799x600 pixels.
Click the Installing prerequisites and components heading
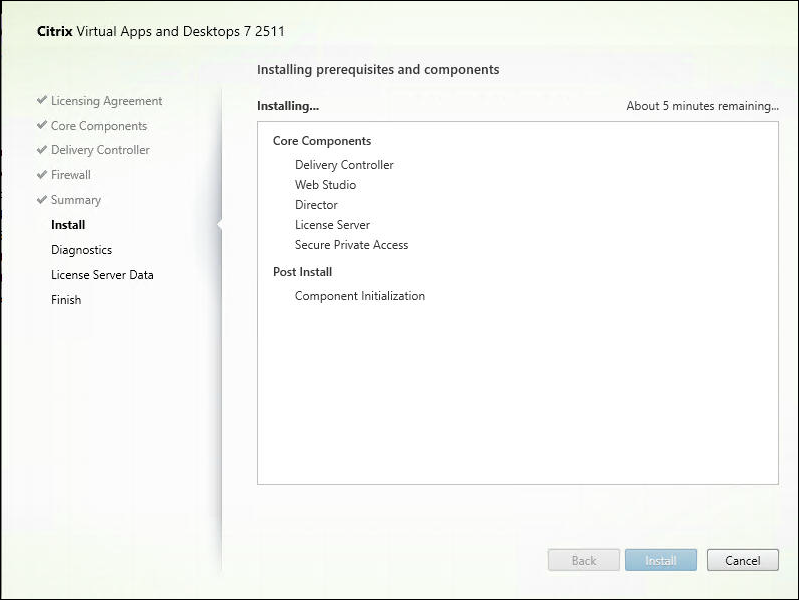coord(378,70)
